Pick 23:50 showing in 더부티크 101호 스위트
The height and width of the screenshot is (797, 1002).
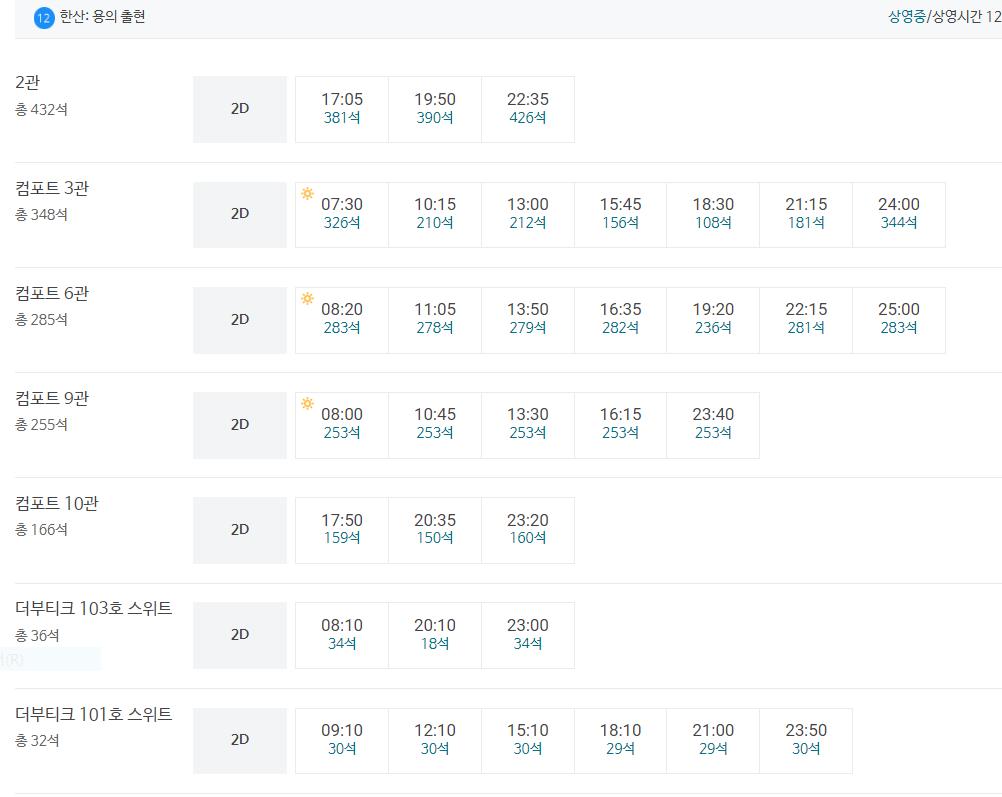coord(806,740)
